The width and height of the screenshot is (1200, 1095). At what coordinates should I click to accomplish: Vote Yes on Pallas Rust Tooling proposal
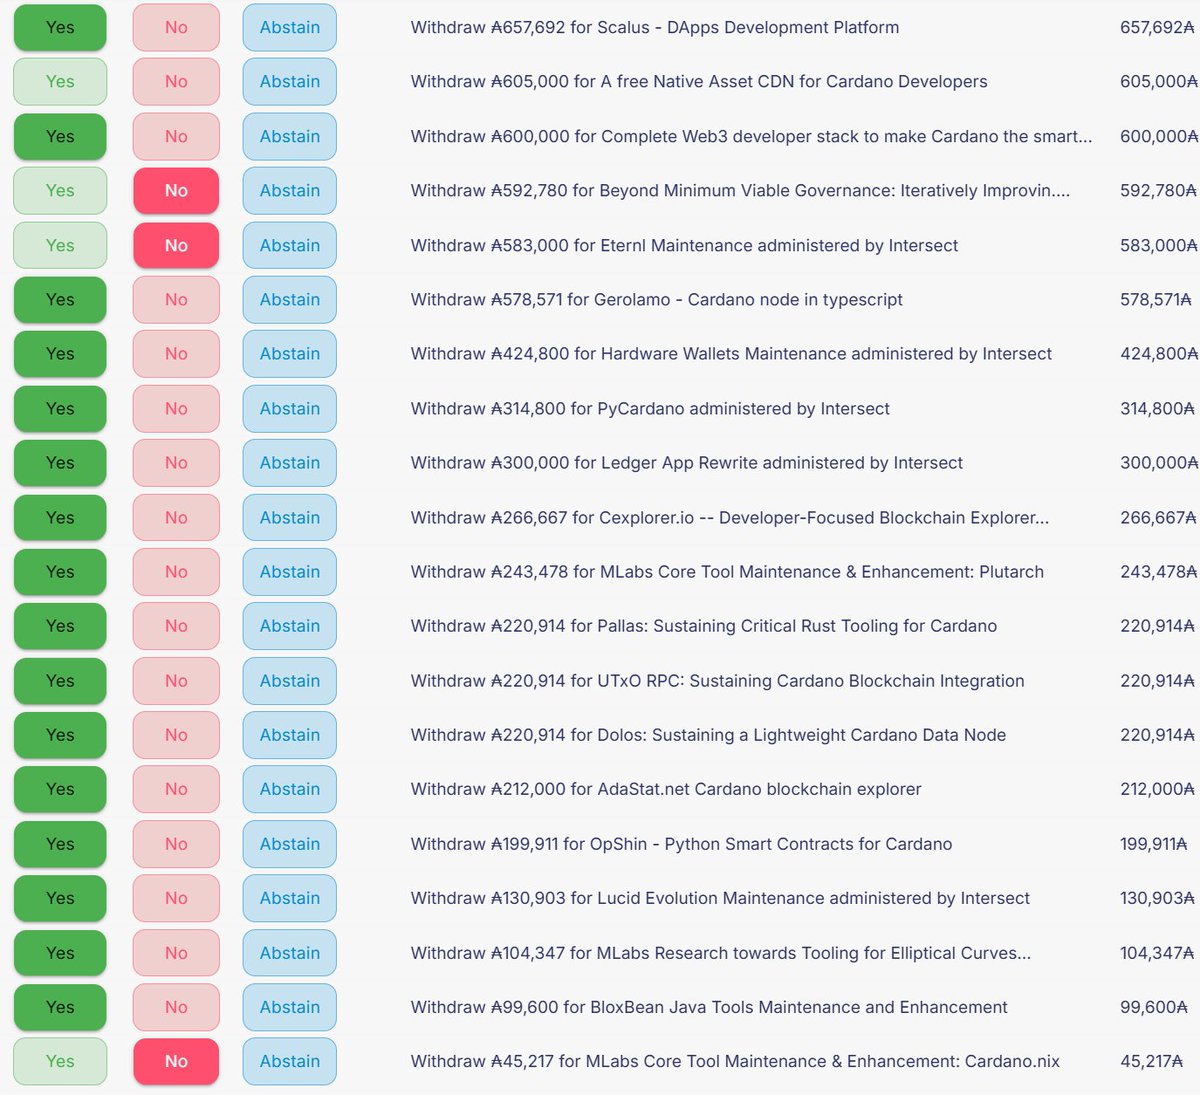click(x=60, y=626)
